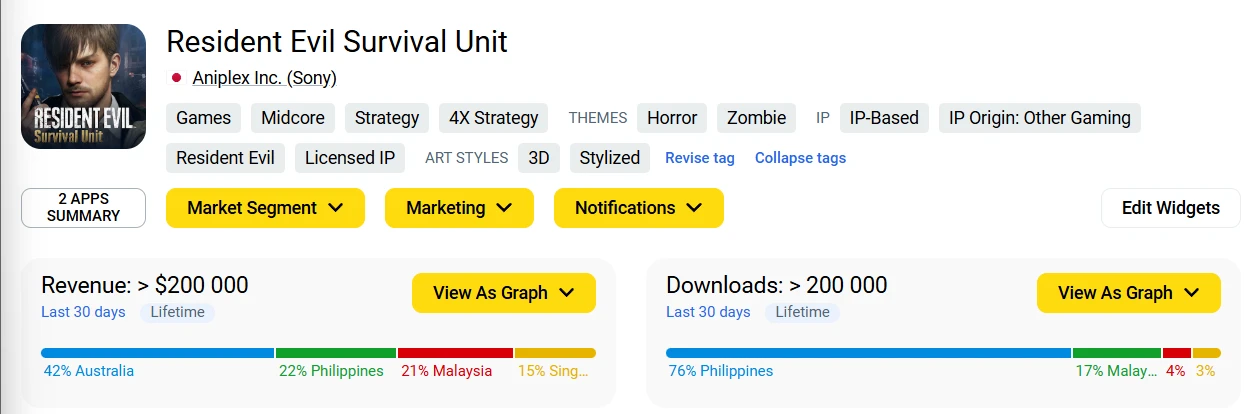Click the red dot beside Aniplex publisher
Viewport: 1249px width, 414px height.
[177, 78]
